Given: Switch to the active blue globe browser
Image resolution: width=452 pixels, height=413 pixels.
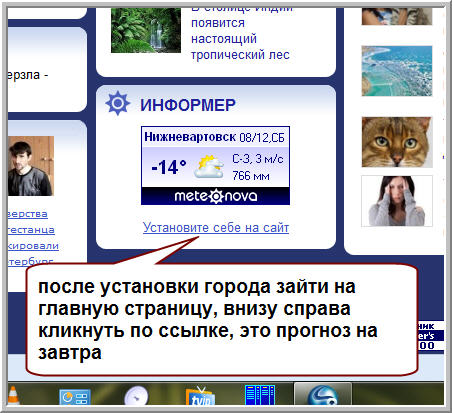Looking at the screenshot, I should pos(323,395).
